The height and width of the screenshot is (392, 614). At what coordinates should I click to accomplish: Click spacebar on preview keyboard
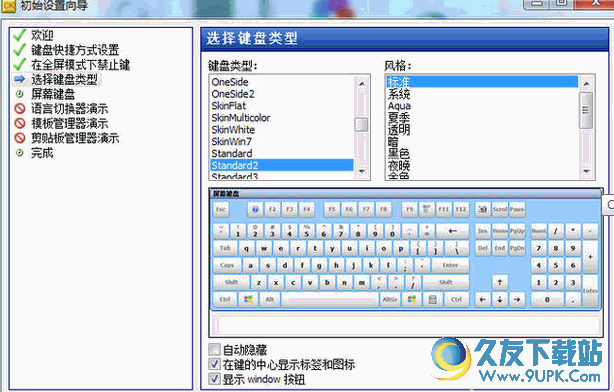330,300
